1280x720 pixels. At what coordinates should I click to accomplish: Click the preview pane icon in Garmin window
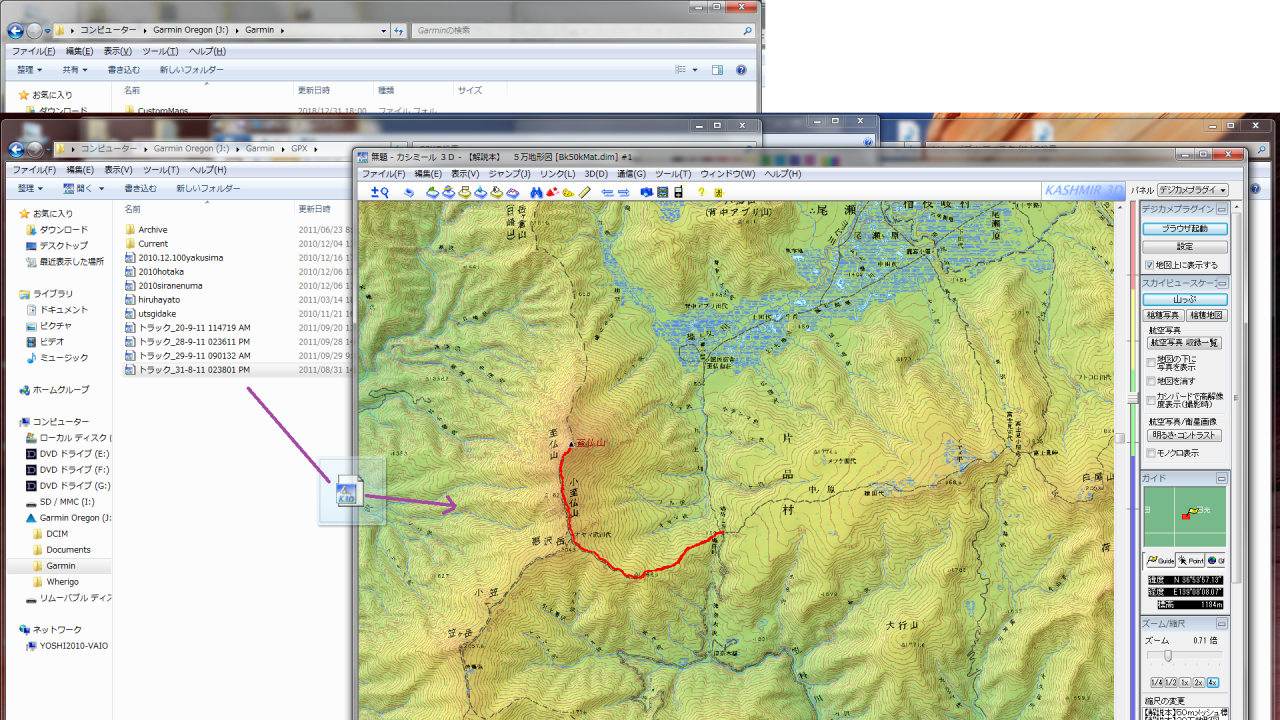pyautogui.click(x=717, y=70)
